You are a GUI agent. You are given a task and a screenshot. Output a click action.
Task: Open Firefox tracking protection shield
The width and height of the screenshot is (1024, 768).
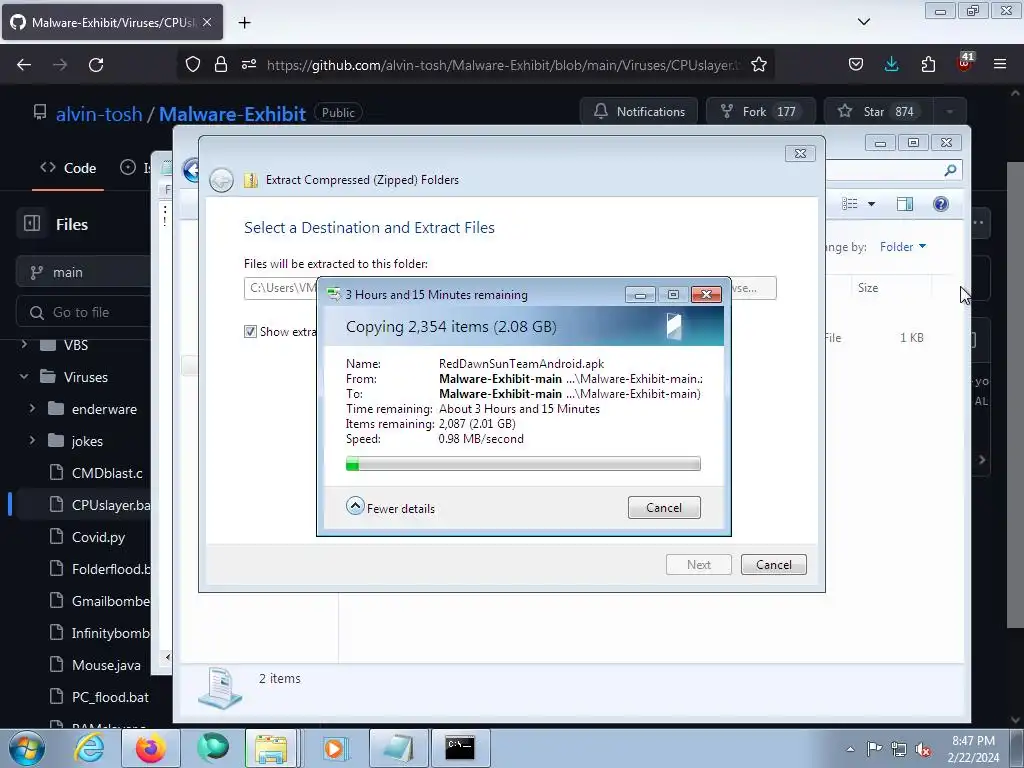point(193,65)
